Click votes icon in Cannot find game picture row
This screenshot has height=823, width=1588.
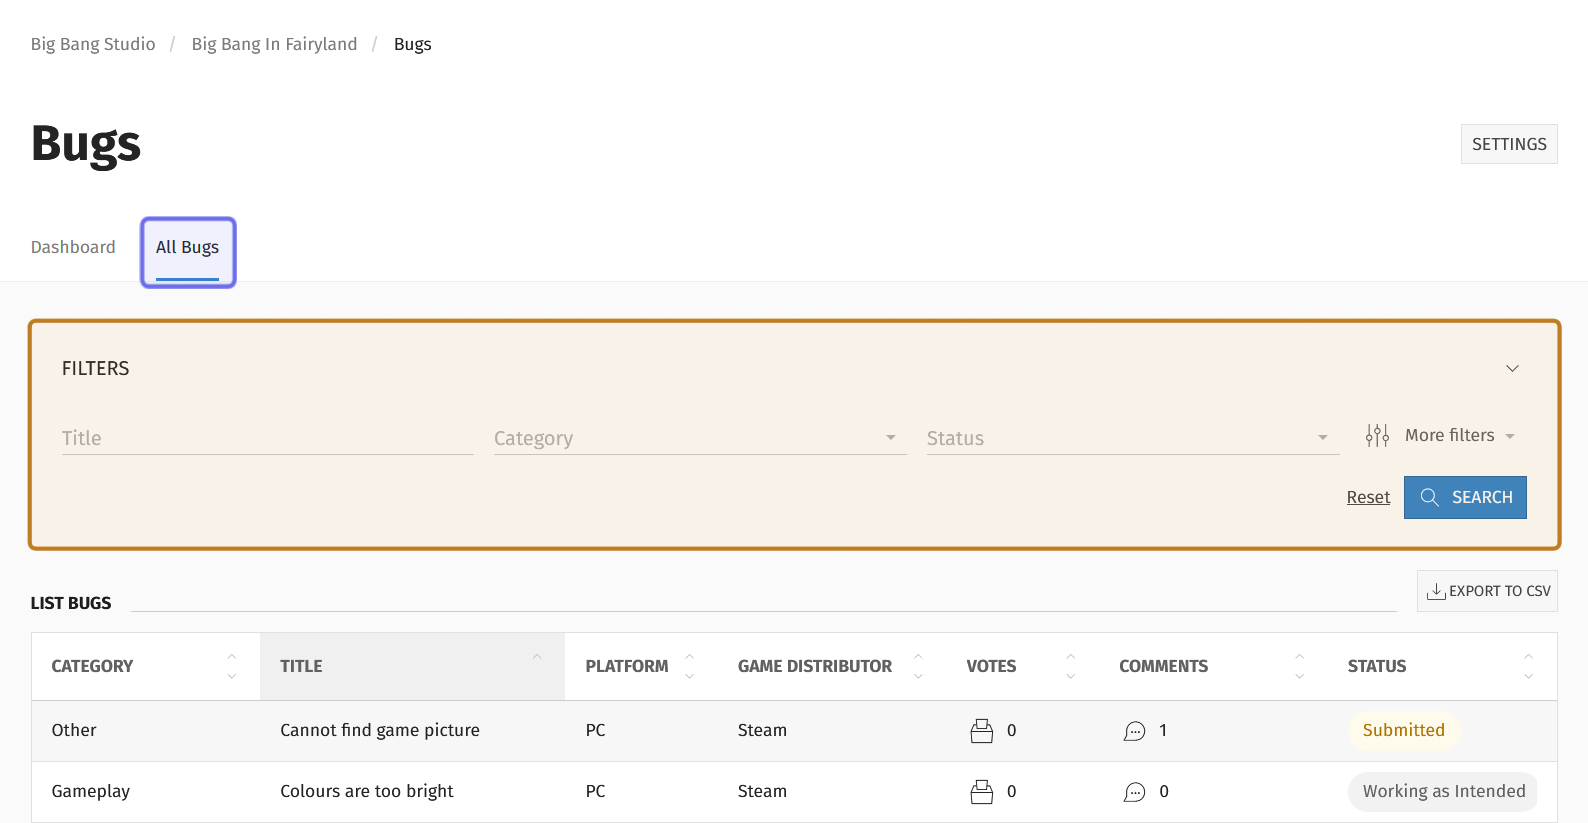point(982,731)
